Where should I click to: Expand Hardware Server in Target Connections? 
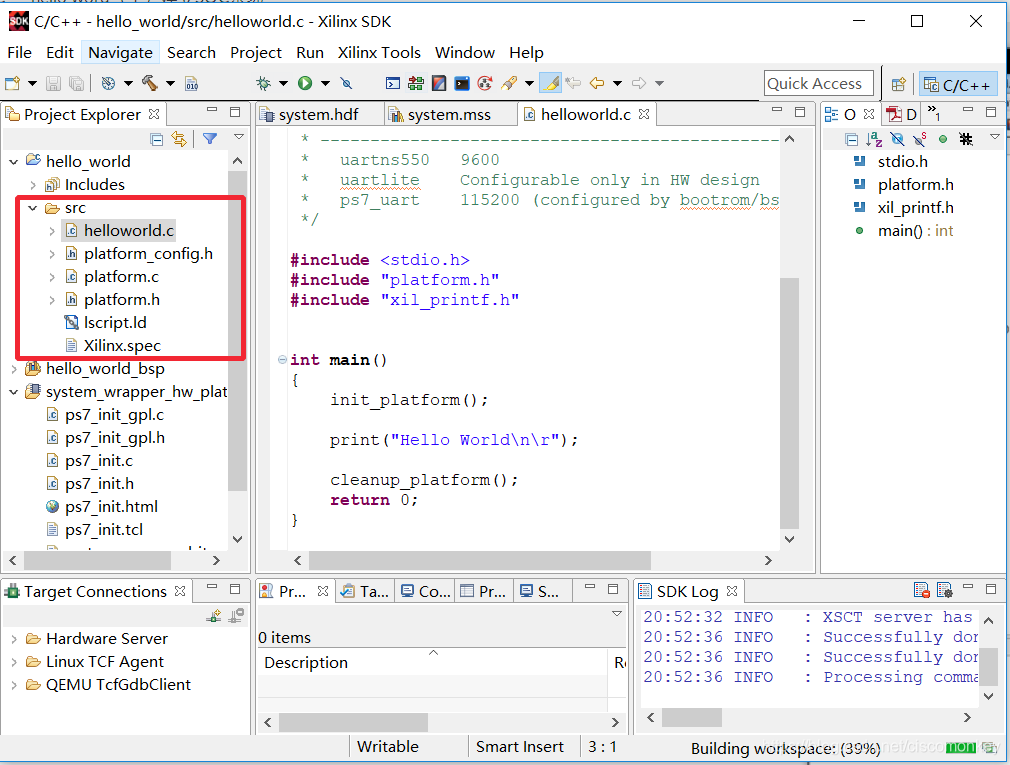(x=14, y=639)
